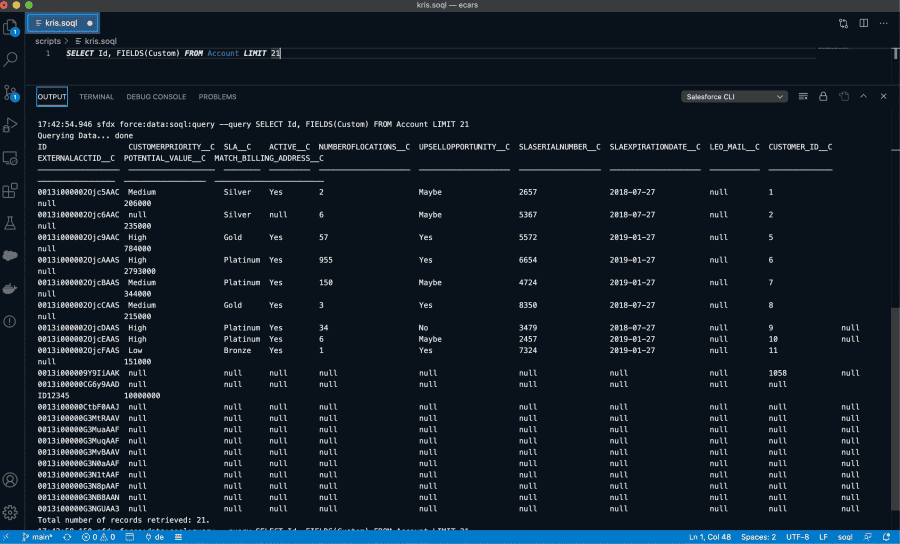Change language mode soql

(845, 537)
